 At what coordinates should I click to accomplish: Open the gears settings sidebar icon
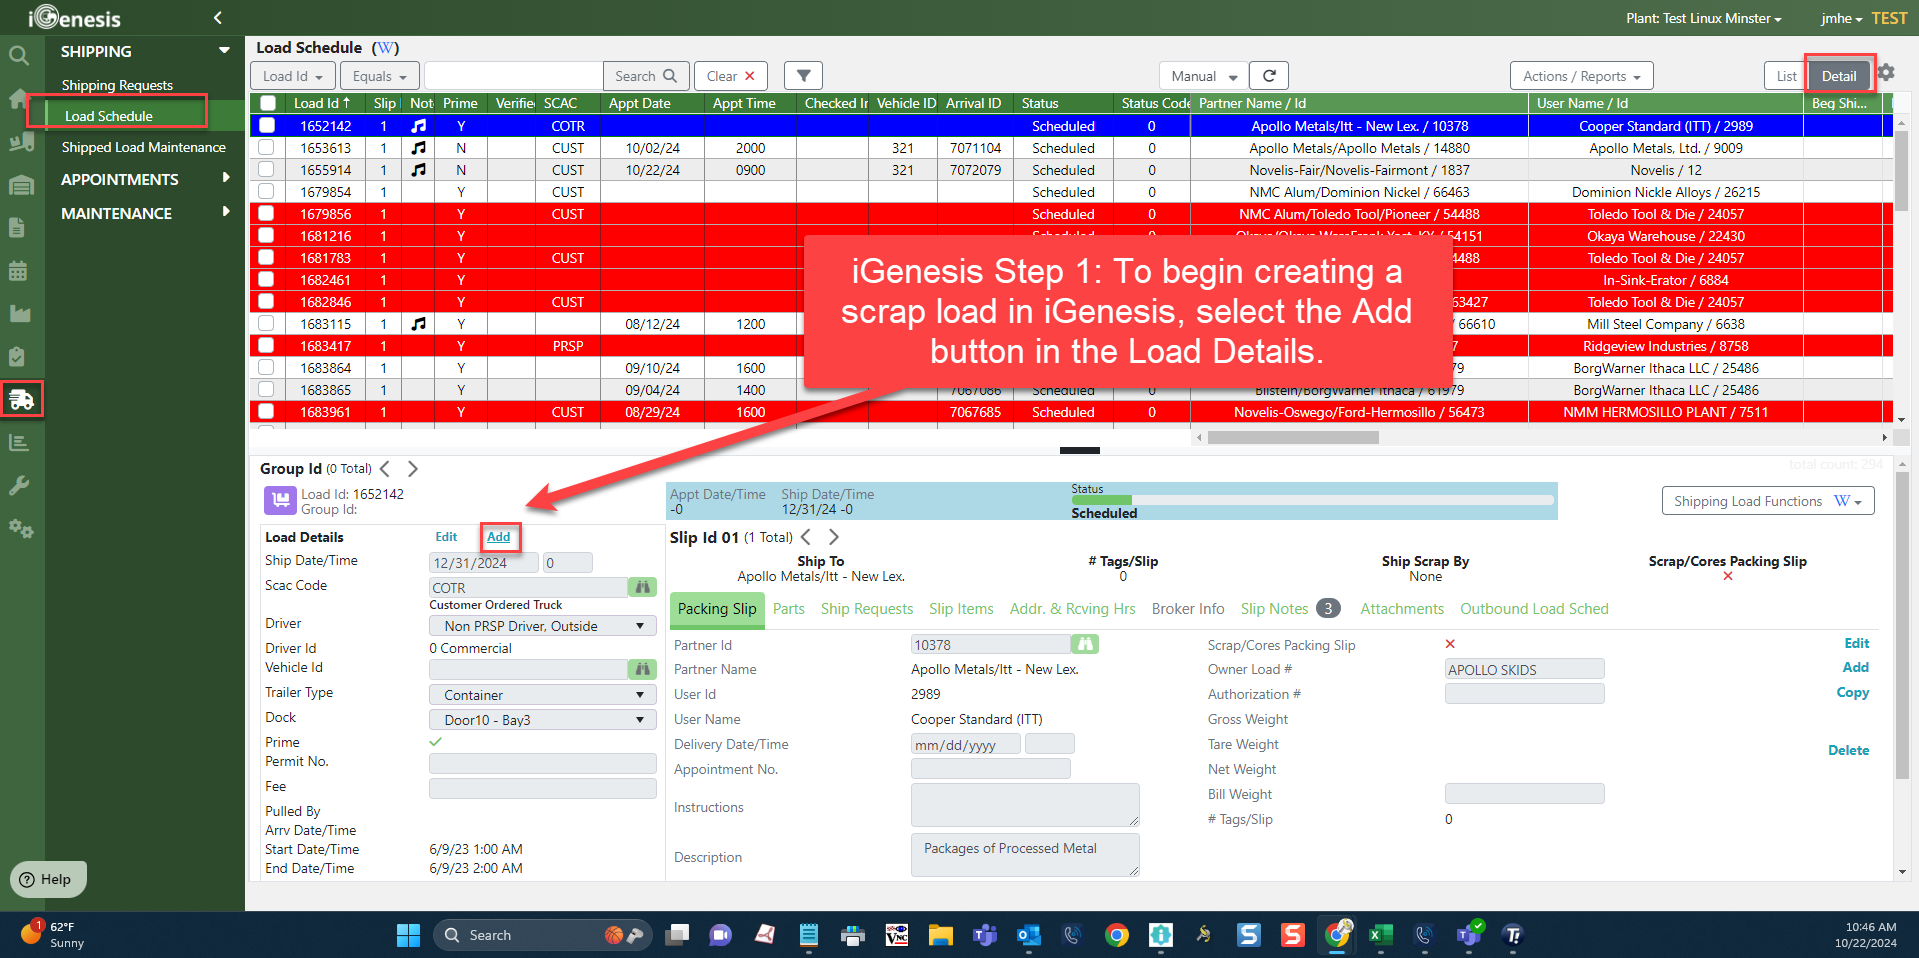click(x=21, y=528)
